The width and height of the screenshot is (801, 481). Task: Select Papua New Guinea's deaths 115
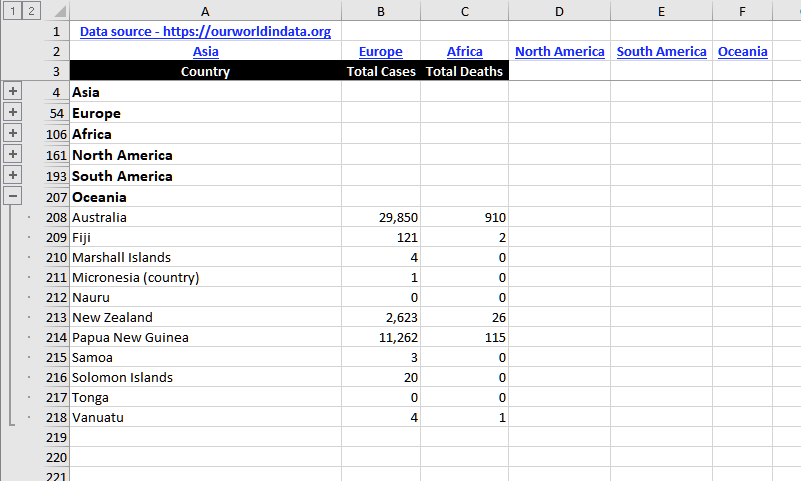(464, 338)
